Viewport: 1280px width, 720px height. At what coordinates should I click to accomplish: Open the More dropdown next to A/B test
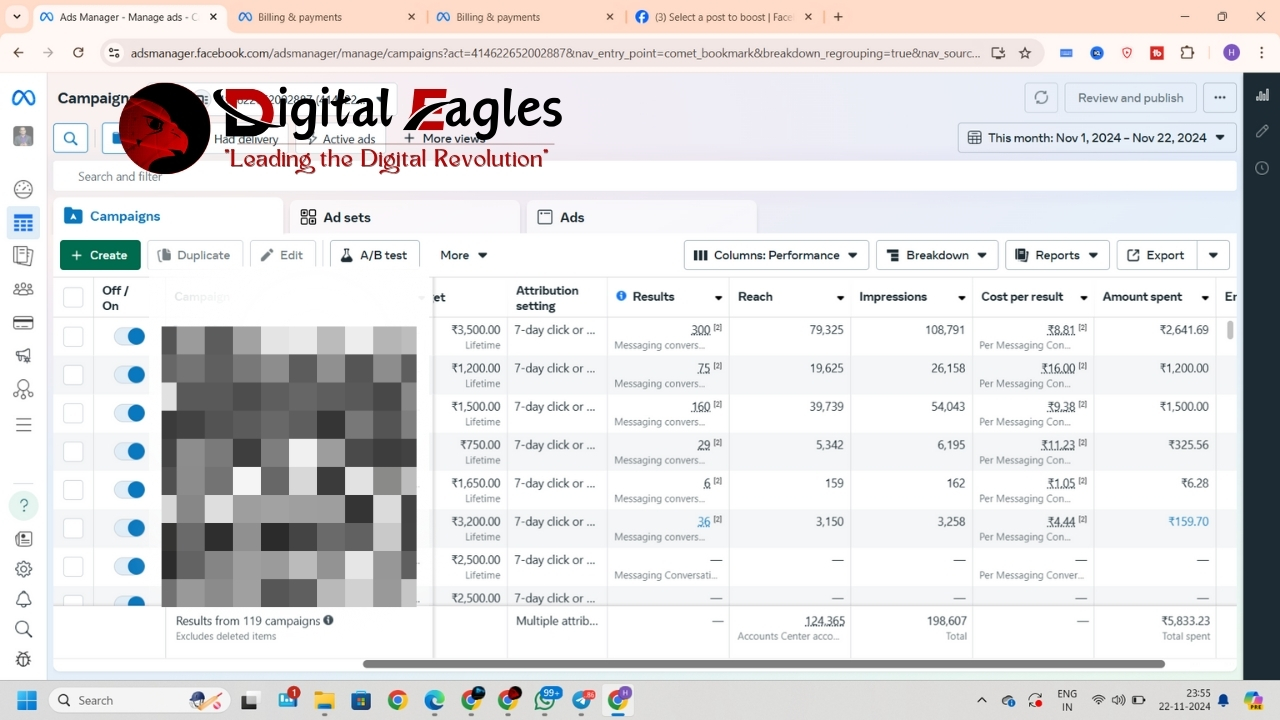point(464,255)
